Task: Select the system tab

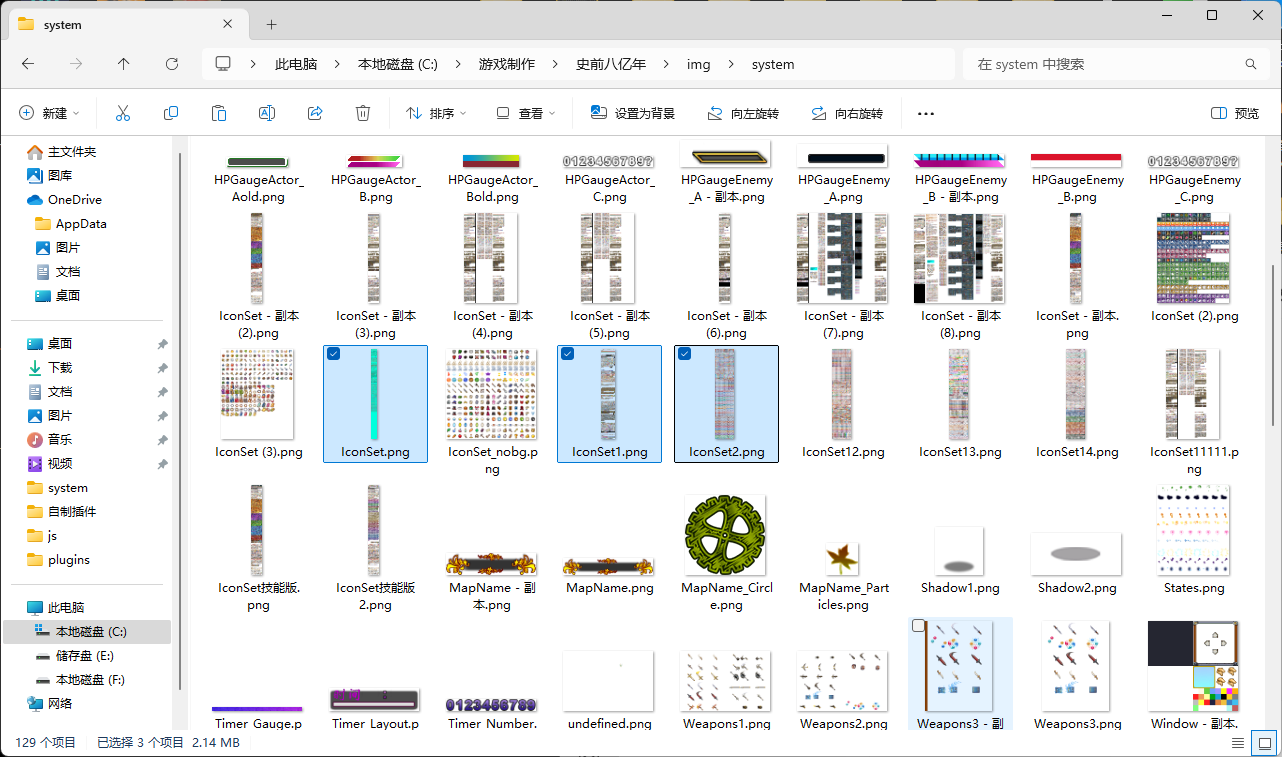Action: click(x=130, y=24)
